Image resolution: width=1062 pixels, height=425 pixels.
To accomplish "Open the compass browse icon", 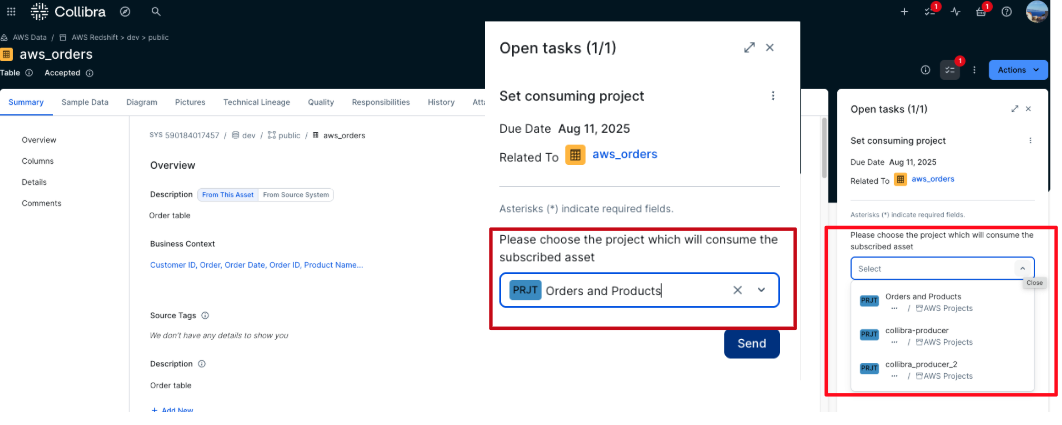I will 125,12.
